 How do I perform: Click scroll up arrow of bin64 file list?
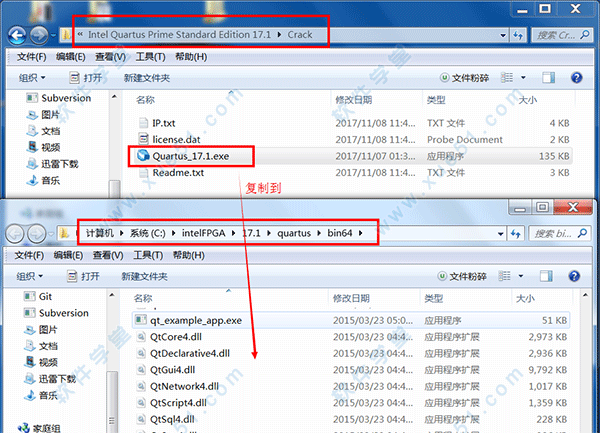coord(585,295)
